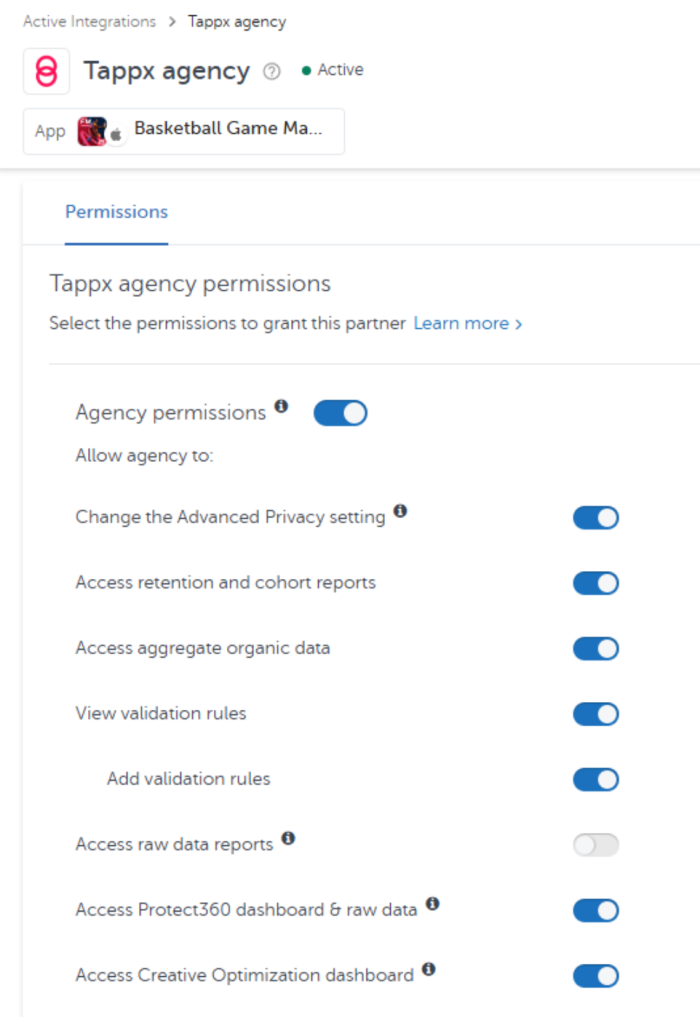Click the 'Add validation rules' label

pyautogui.click(x=189, y=779)
